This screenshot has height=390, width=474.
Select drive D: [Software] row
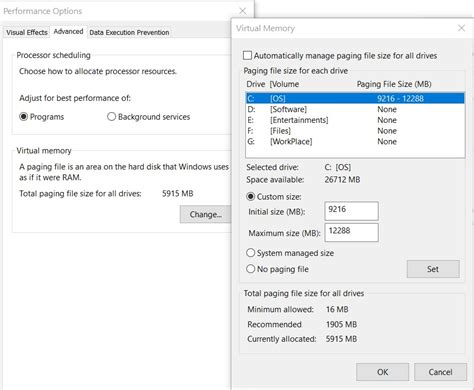pyautogui.click(x=355, y=109)
